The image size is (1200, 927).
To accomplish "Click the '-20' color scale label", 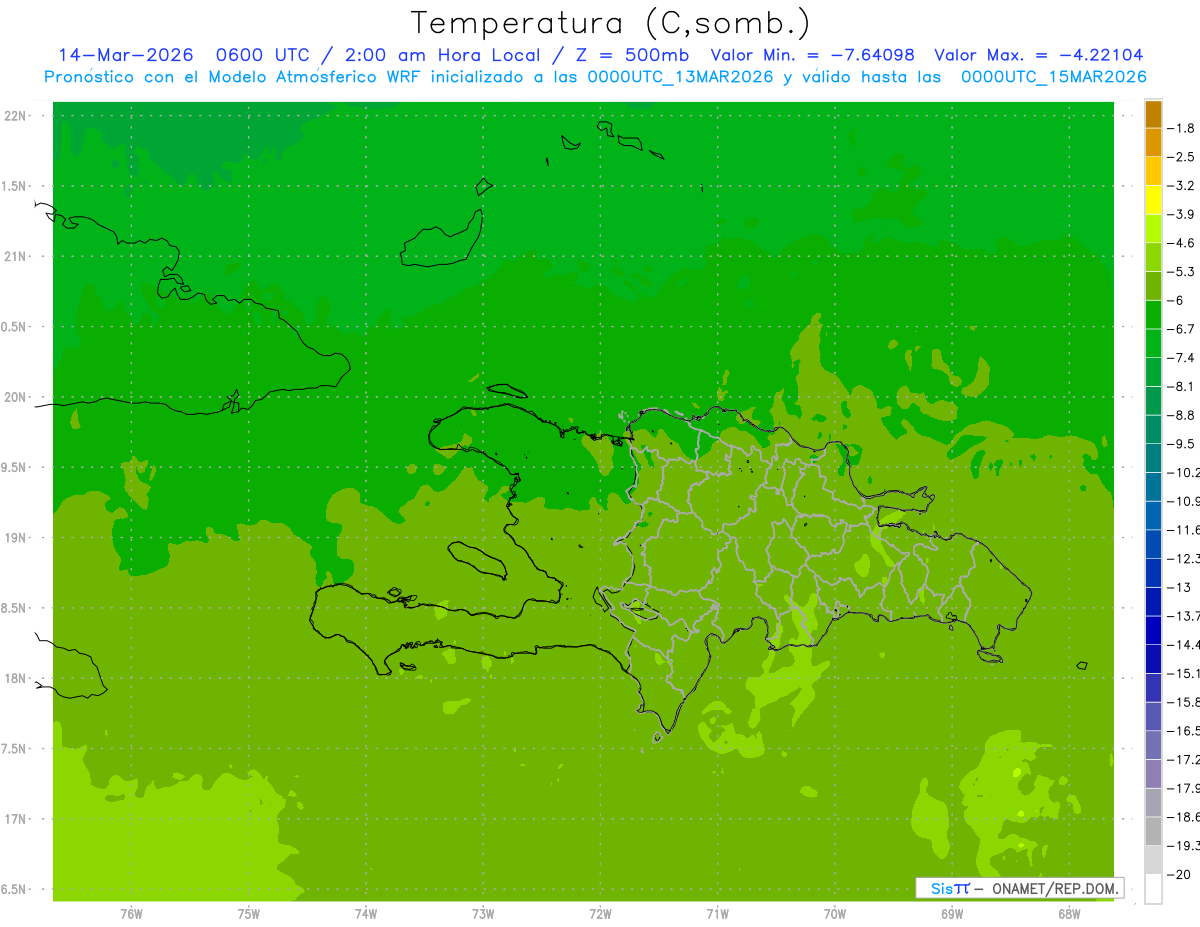I will (1181, 874).
